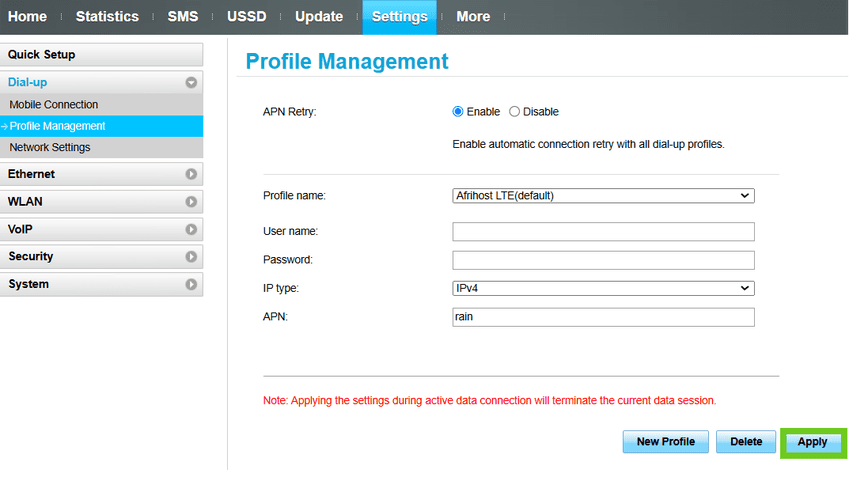Expand the System section arrow icon
The image size is (849, 477).
click(191, 285)
